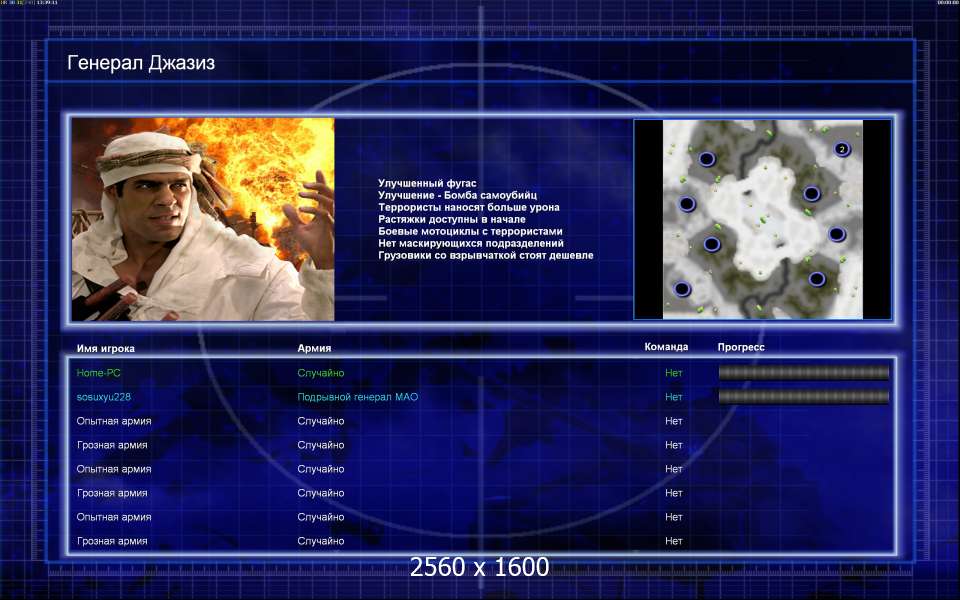
Task: Click 'Случайно' in the Home-PC row
Action: pyautogui.click(x=321, y=373)
